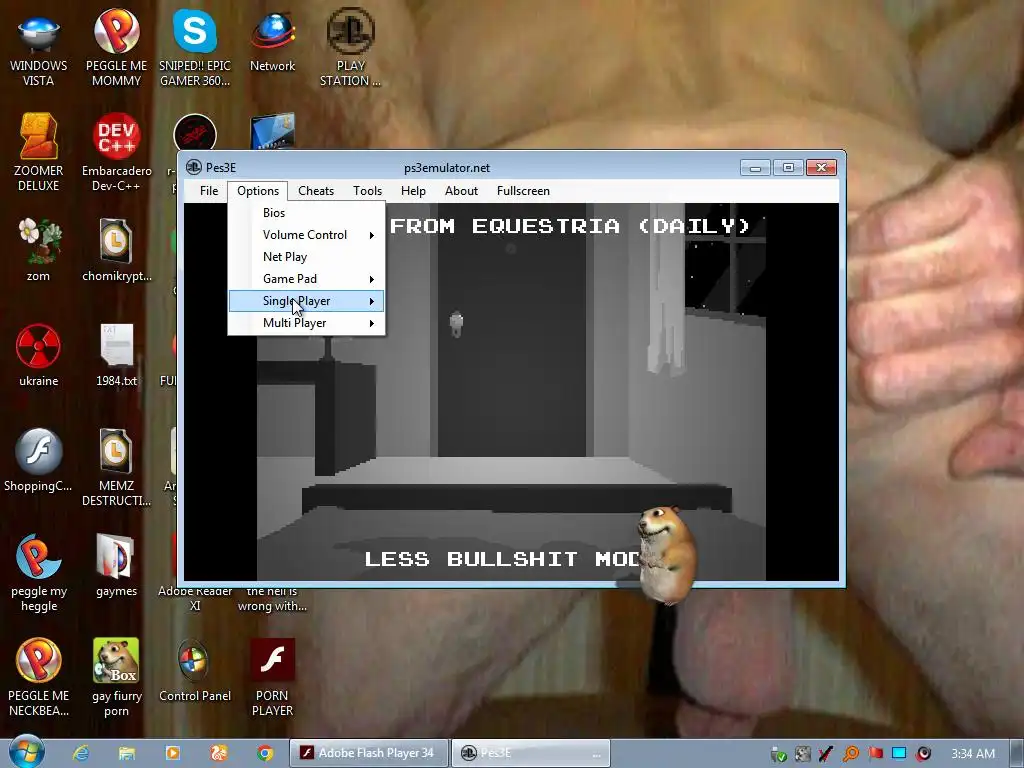Maximize the Pes3E window
The height and width of the screenshot is (768, 1024).
(x=788, y=168)
